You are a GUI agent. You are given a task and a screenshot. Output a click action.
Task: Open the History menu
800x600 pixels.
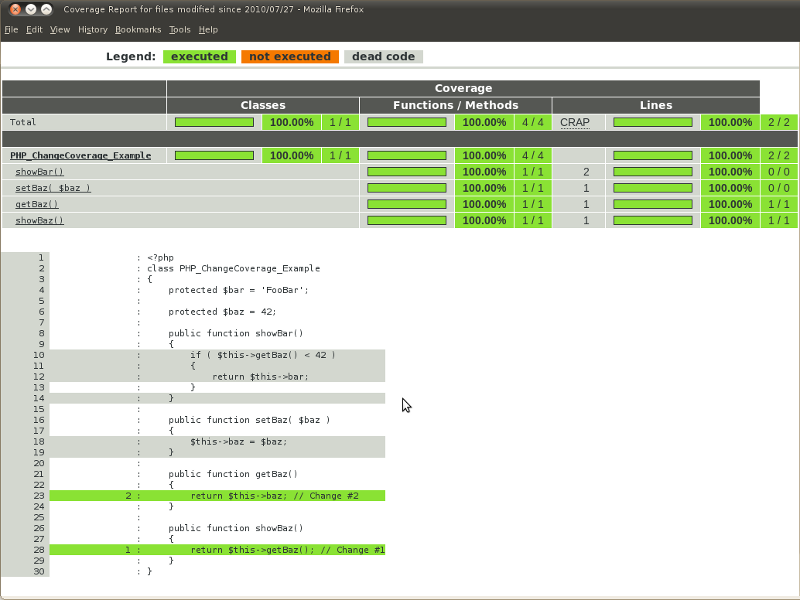click(x=92, y=29)
